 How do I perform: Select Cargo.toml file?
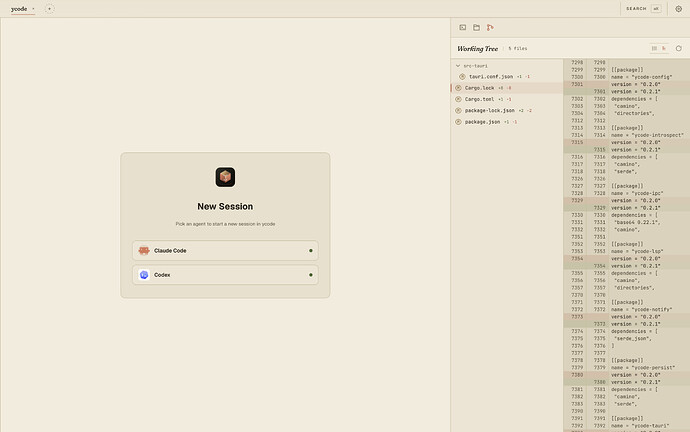tap(507, 99)
